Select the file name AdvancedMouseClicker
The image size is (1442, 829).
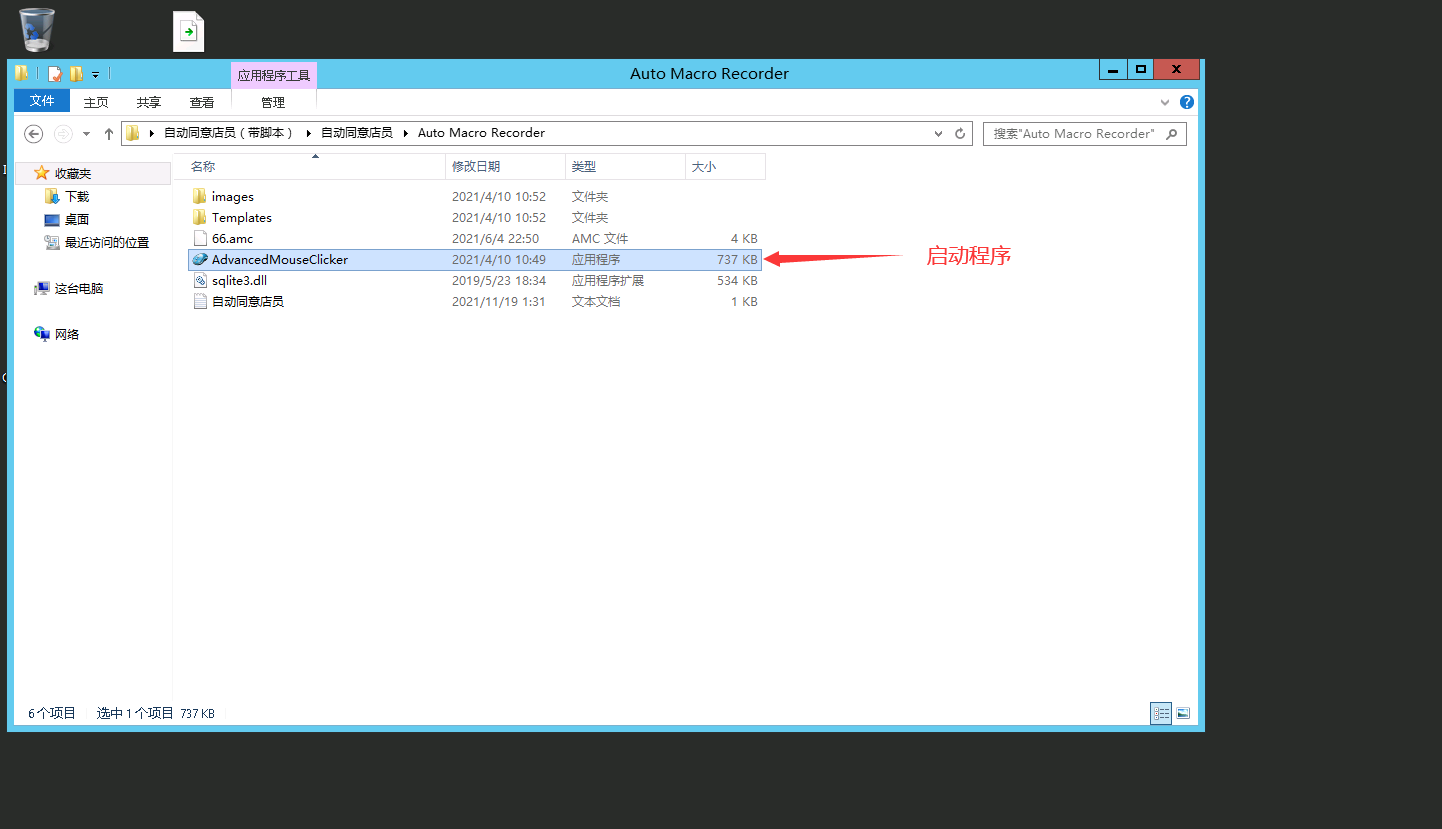click(x=280, y=259)
